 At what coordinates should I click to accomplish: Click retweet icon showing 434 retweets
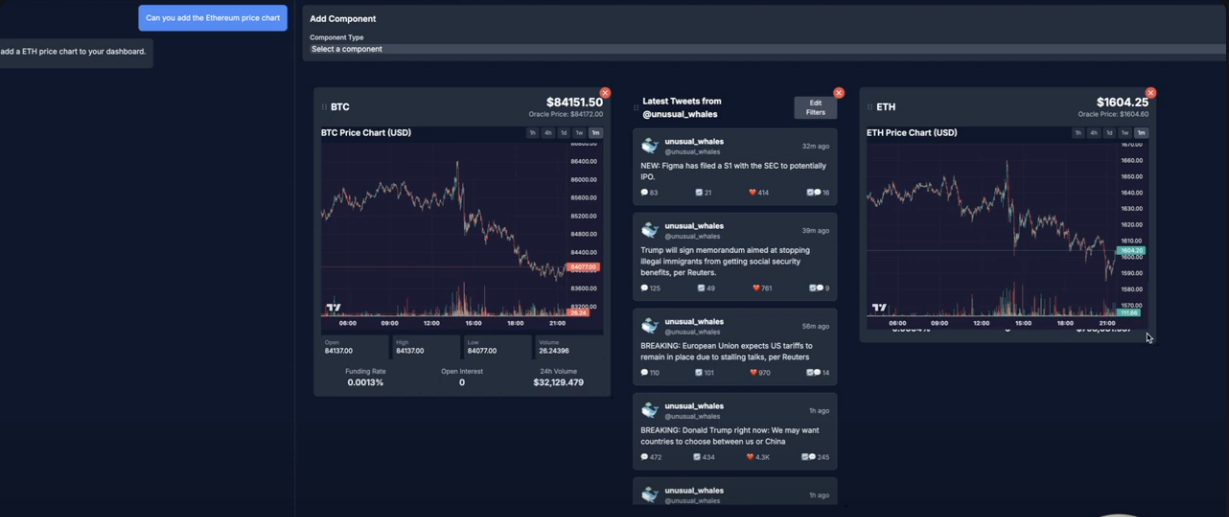coord(698,457)
